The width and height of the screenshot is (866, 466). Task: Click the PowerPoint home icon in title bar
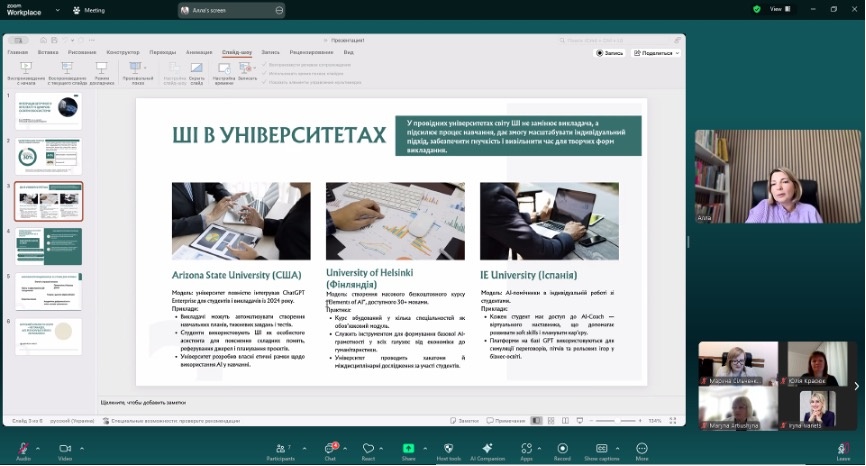tap(43, 40)
